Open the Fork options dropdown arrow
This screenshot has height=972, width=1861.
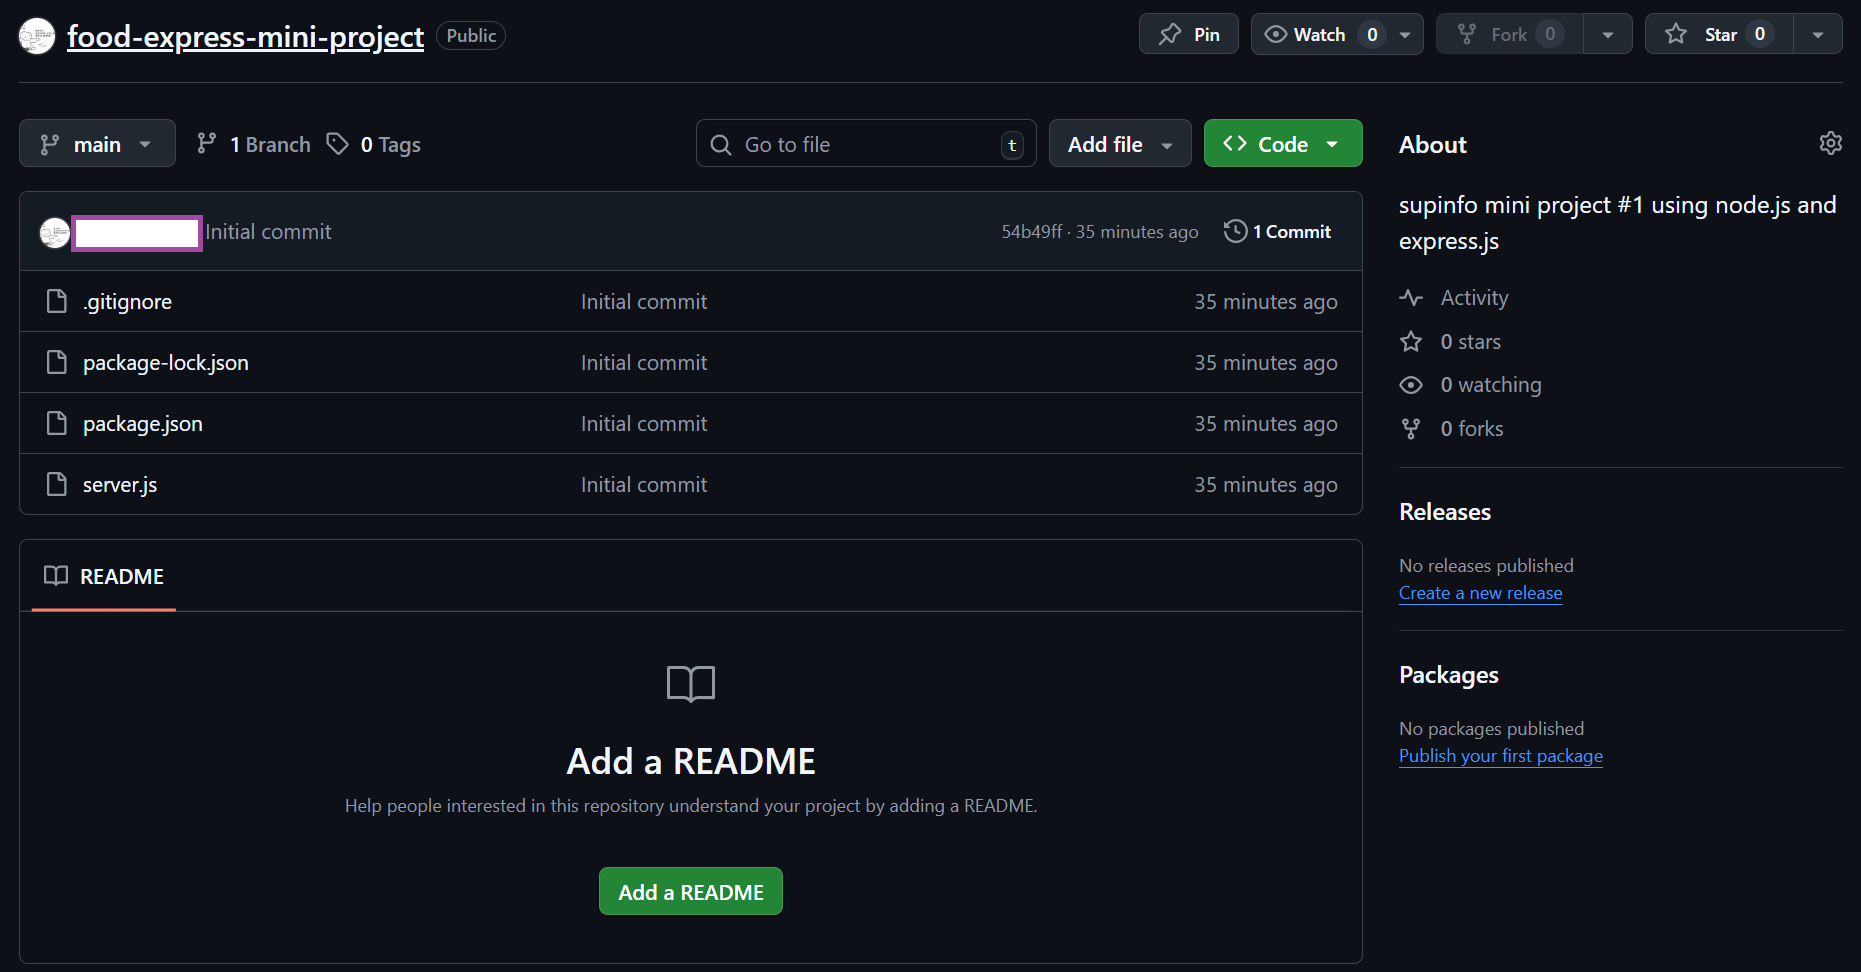(1608, 34)
